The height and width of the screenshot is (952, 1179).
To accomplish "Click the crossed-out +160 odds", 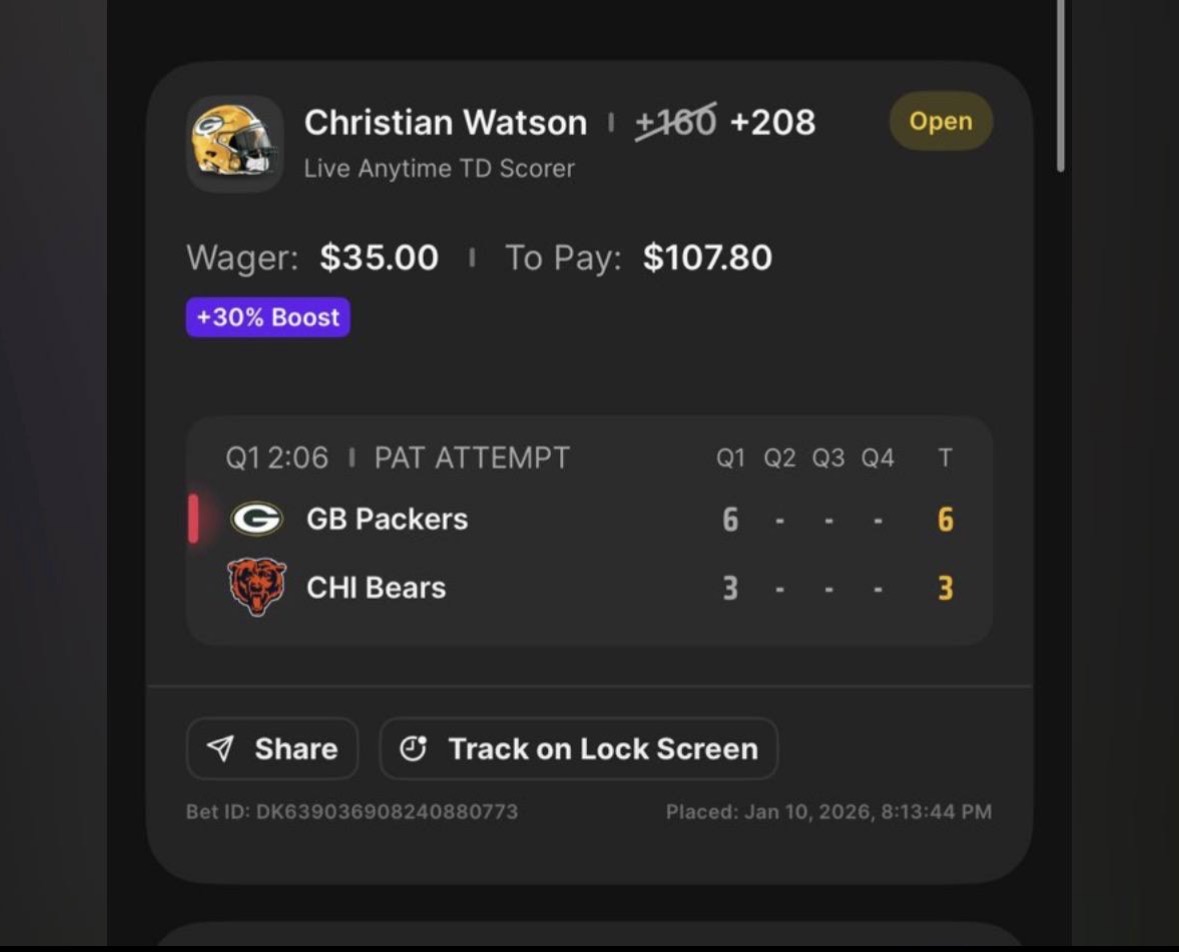I will 676,122.
